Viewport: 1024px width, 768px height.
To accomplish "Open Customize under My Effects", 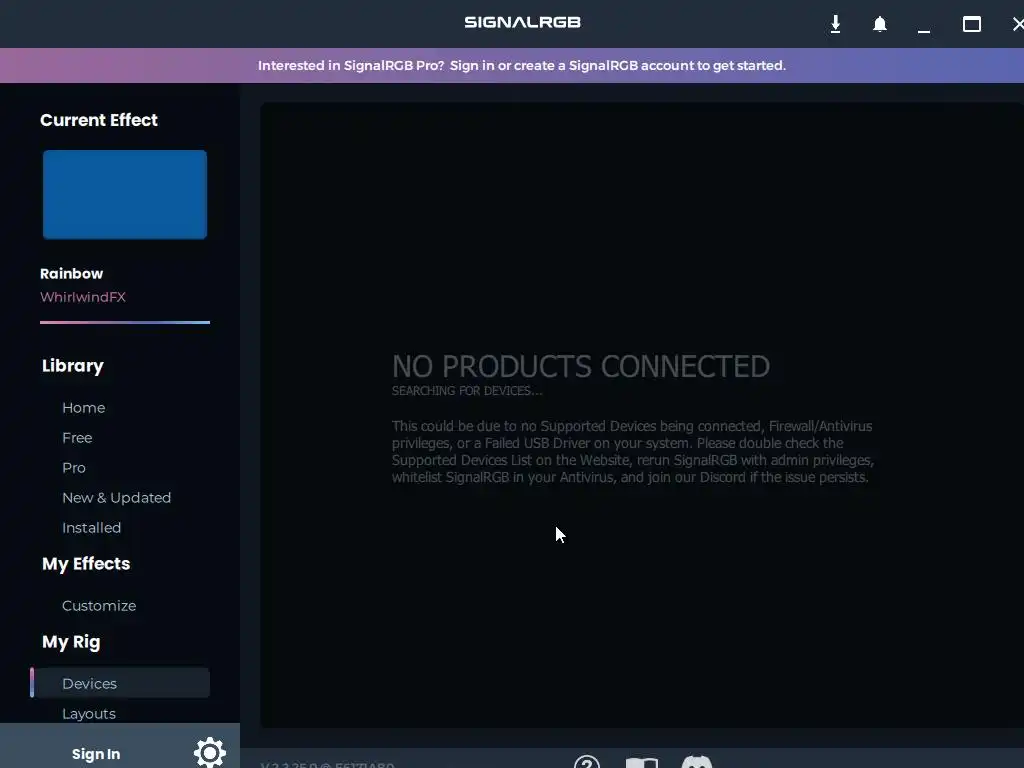I will tap(99, 605).
